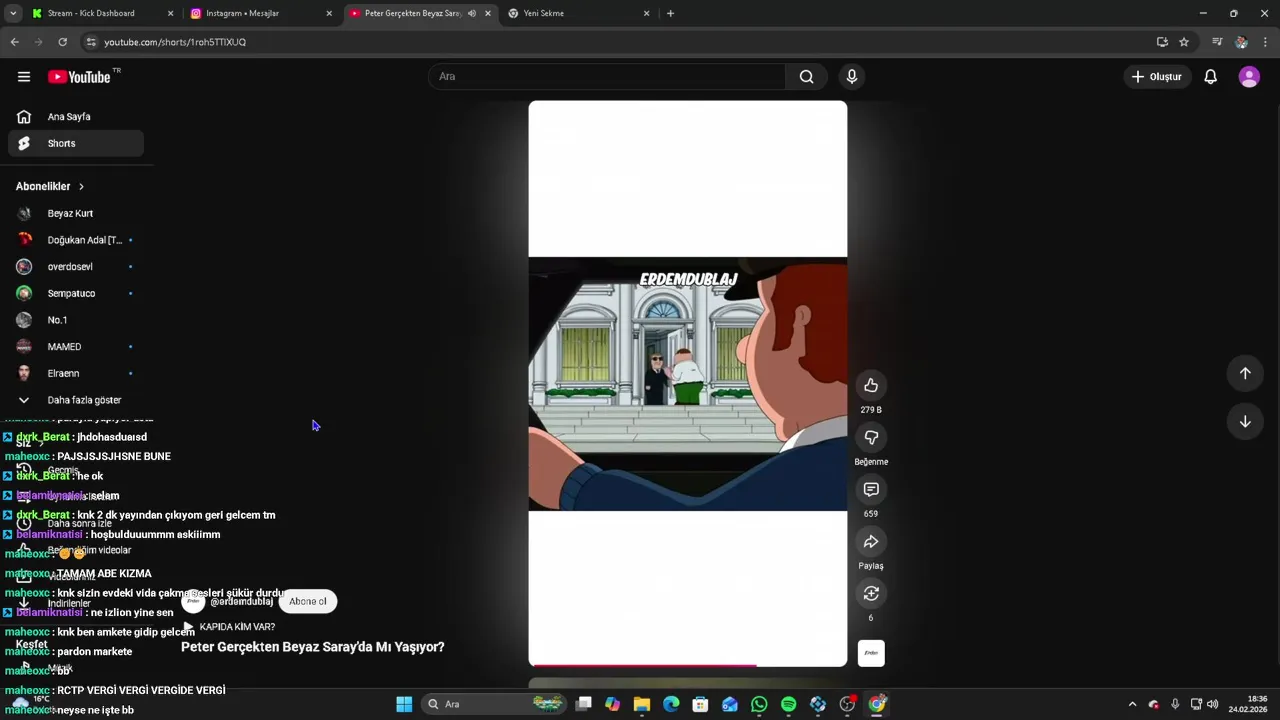The width and height of the screenshot is (1280, 720).
Task: Remix this Short
Action: coord(871,594)
